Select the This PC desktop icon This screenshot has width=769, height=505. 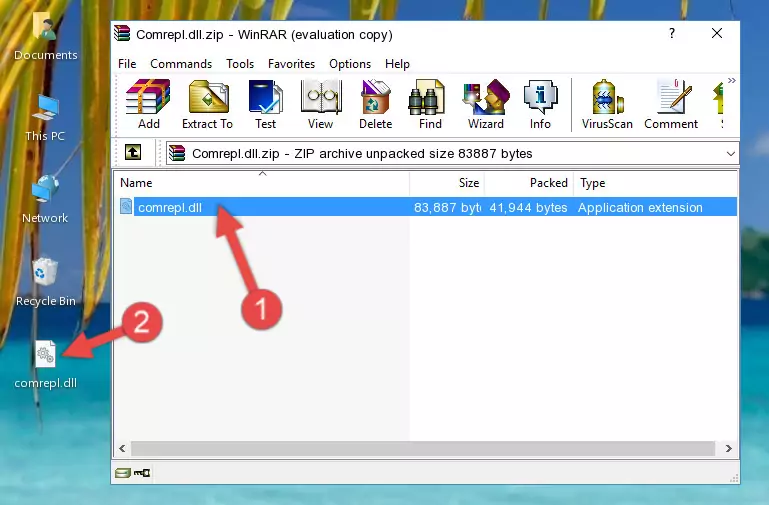(x=45, y=118)
